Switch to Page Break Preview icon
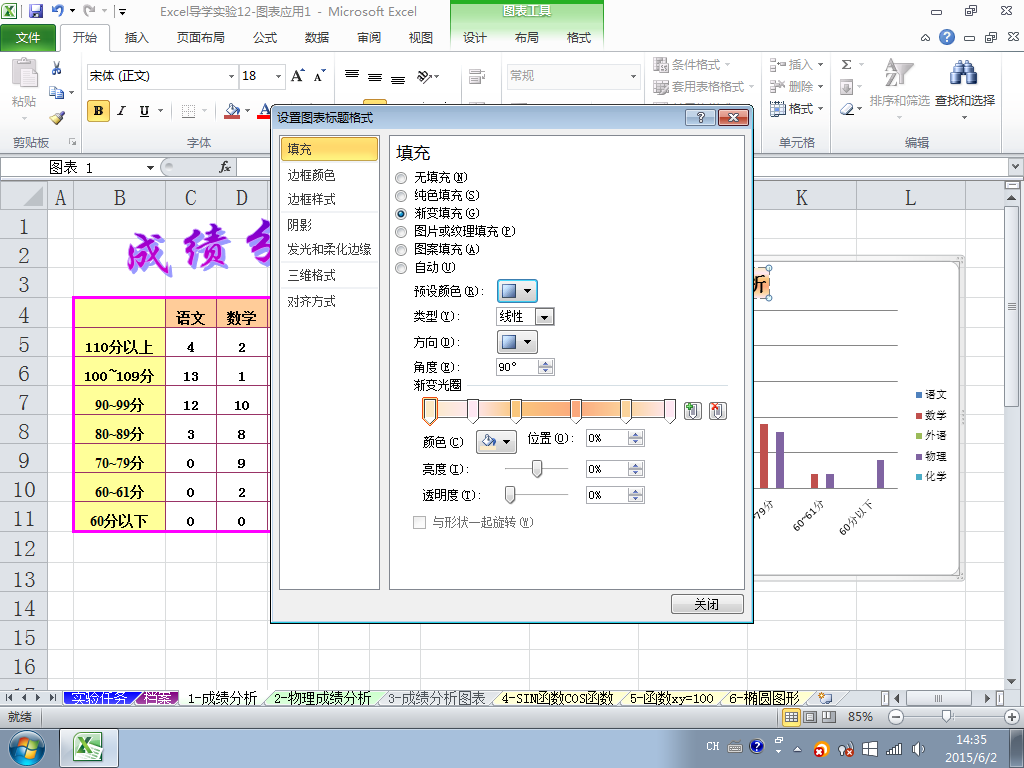Screen dimensions: 1024x768 point(829,717)
